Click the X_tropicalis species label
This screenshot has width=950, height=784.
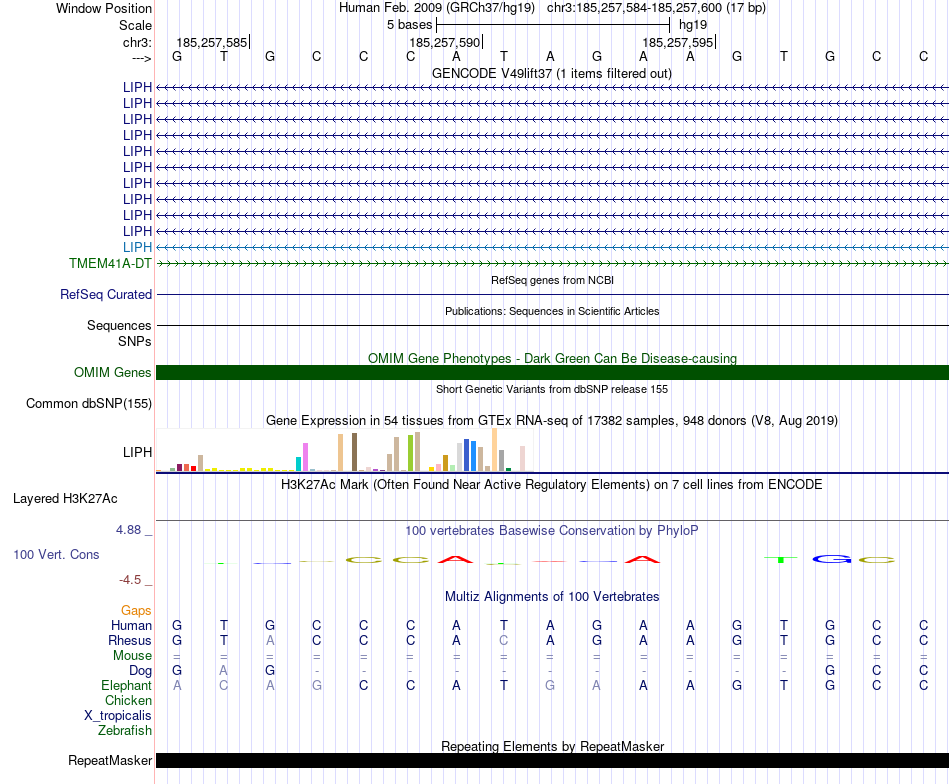(118, 716)
